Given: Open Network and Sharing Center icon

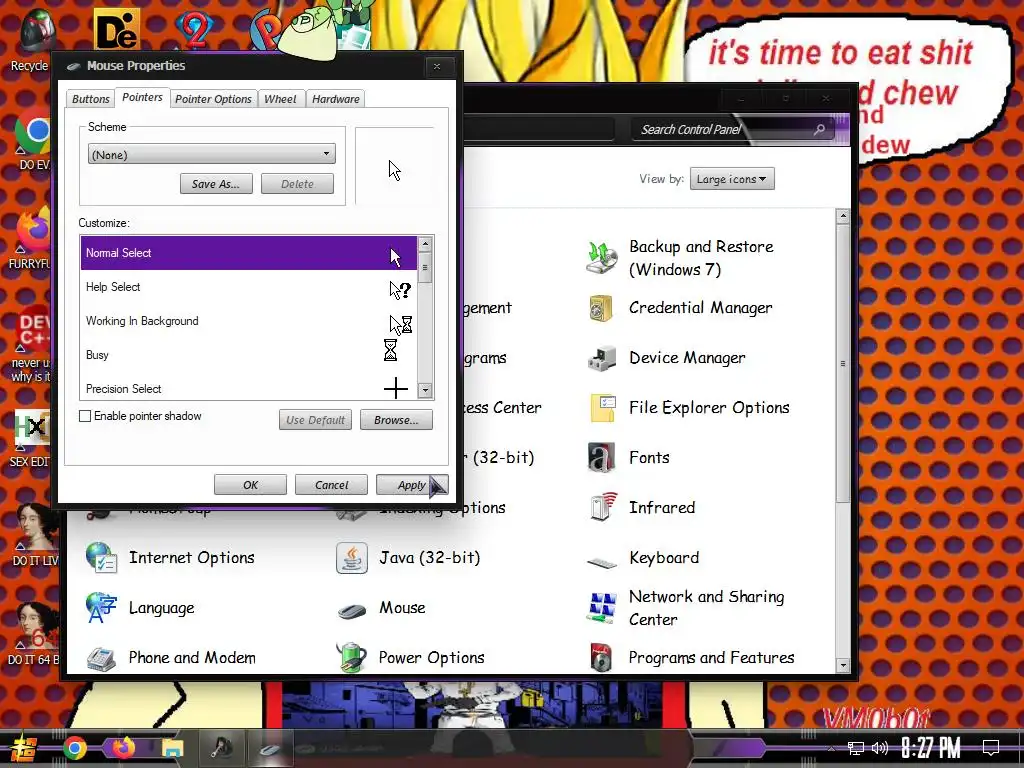Looking at the screenshot, I should click(x=601, y=607).
